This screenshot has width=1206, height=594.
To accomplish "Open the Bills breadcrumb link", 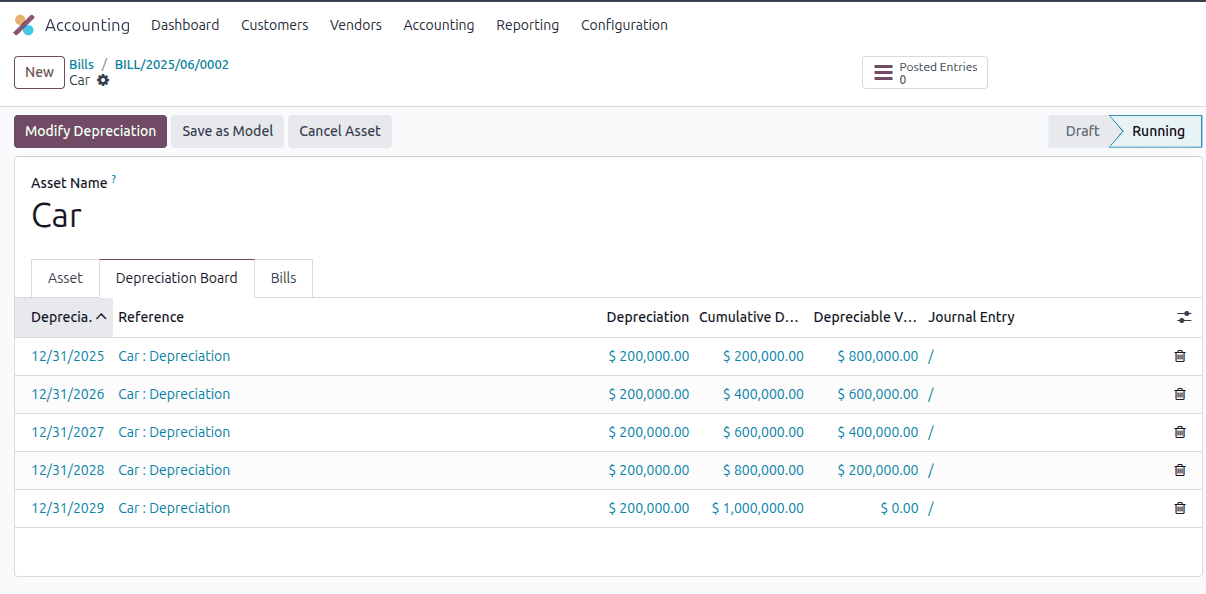I will [x=81, y=63].
